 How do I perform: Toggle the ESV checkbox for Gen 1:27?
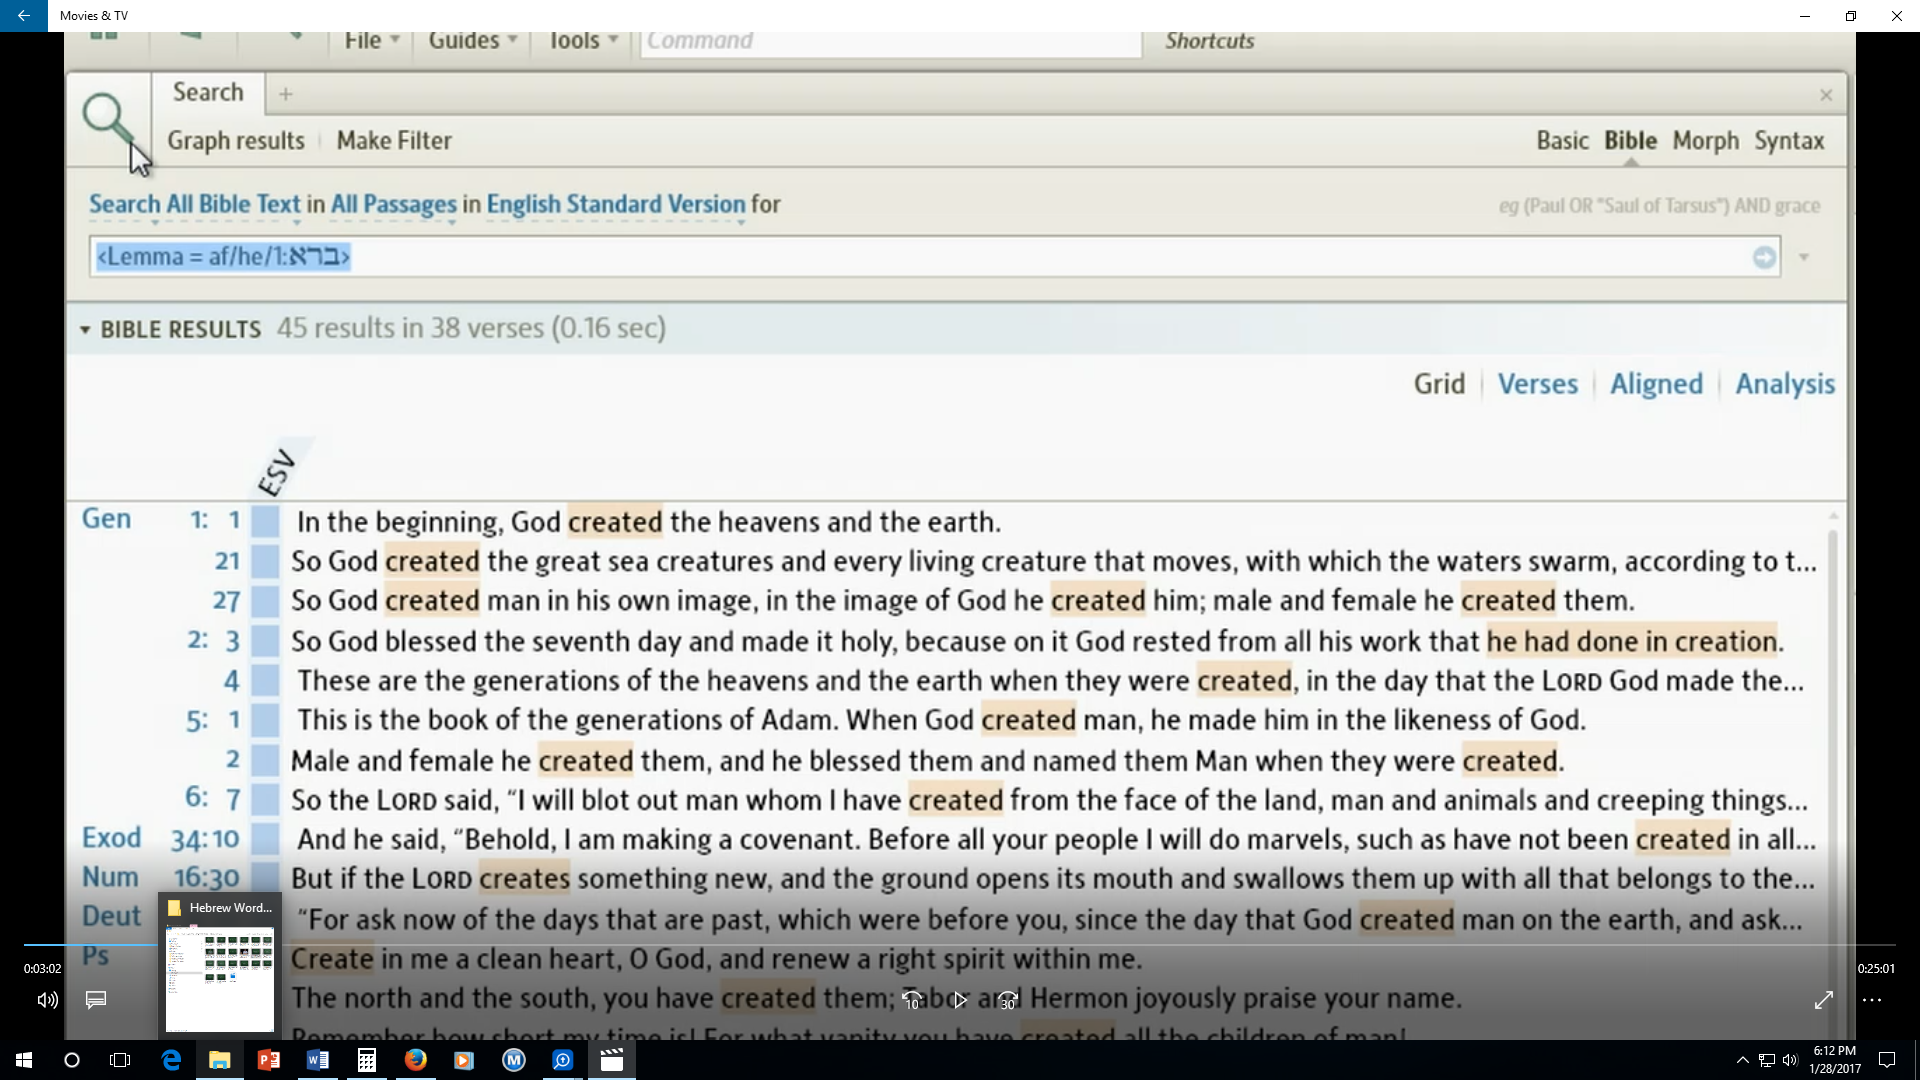coord(265,601)
